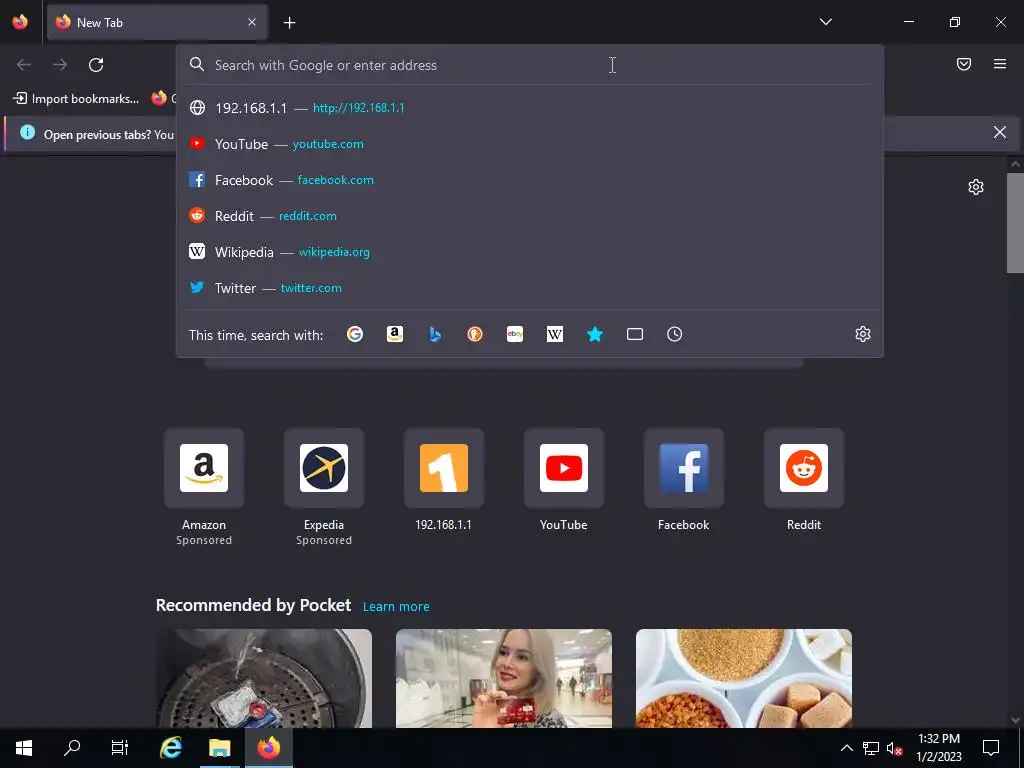Dismiss the Open previous tabs notification
1024x768 pixels.
1000,133
